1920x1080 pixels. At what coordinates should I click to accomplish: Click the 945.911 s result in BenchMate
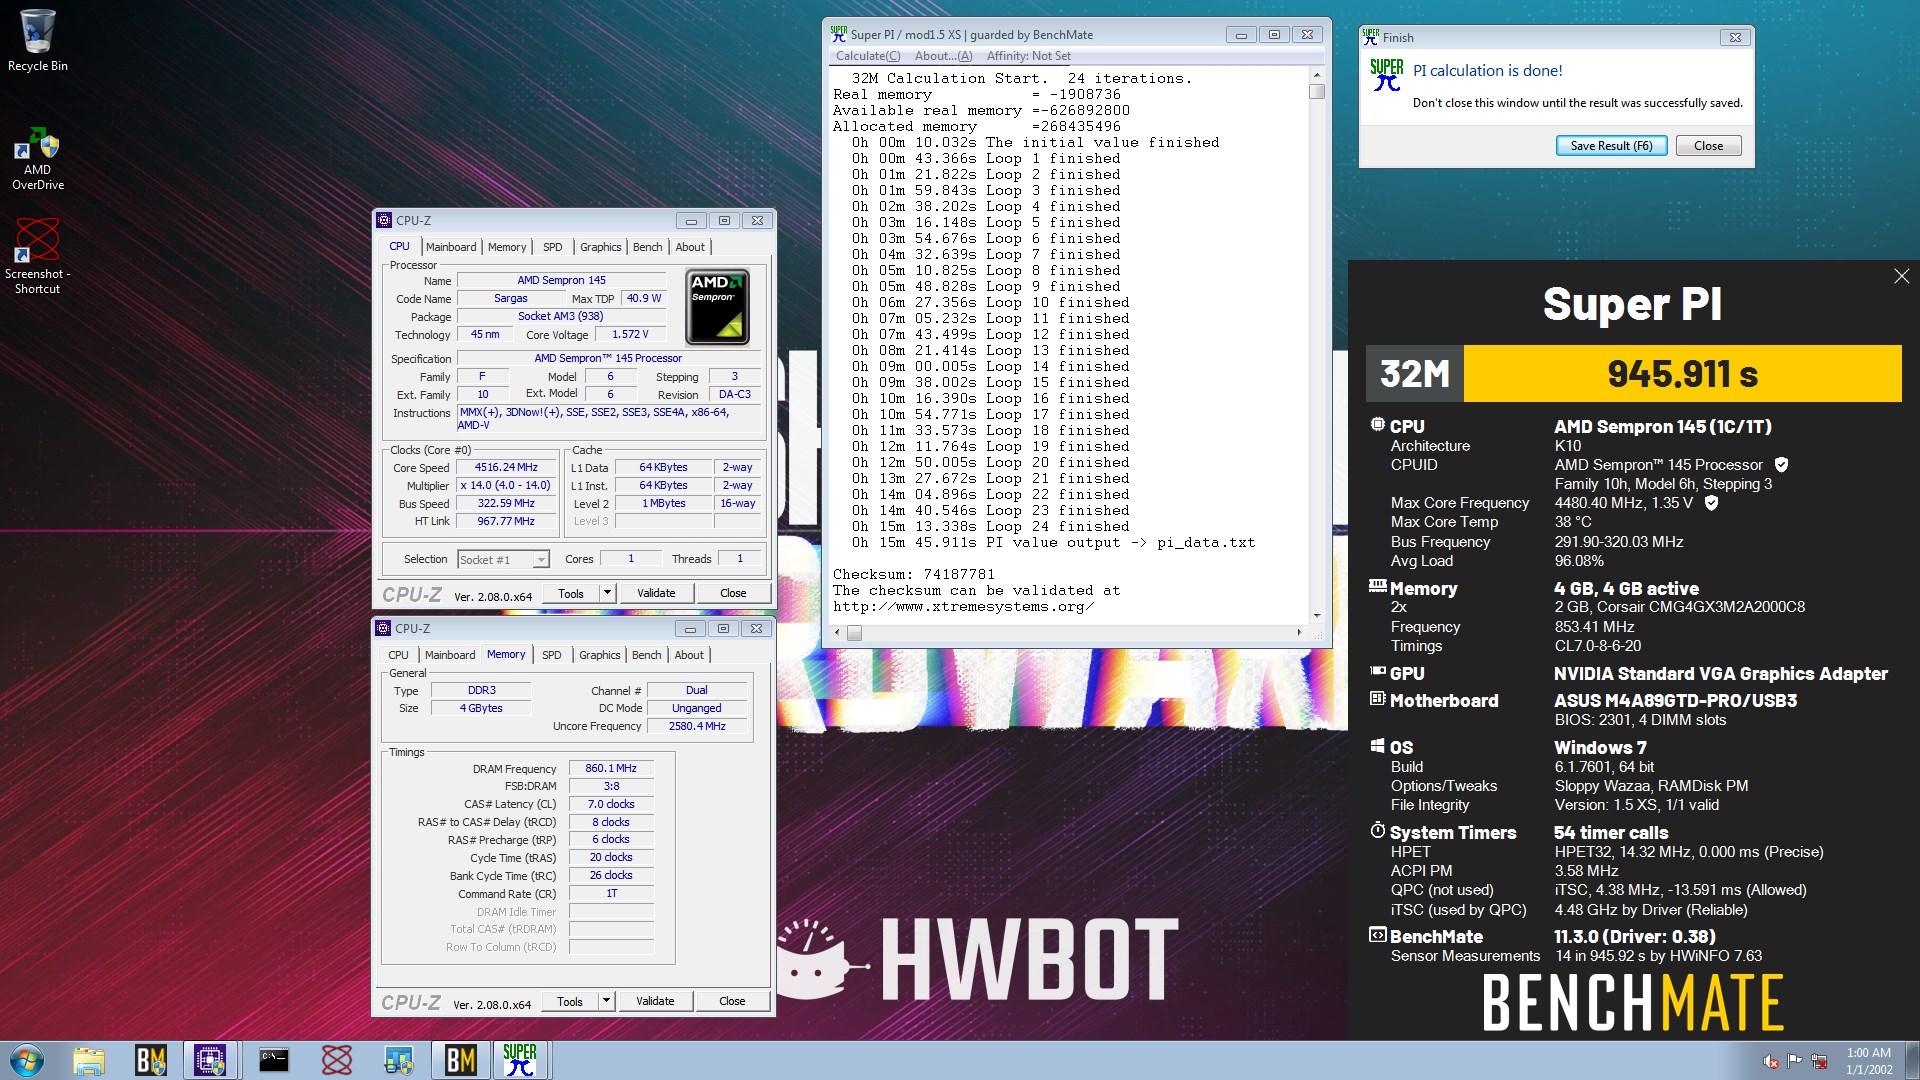(1682, 374)
